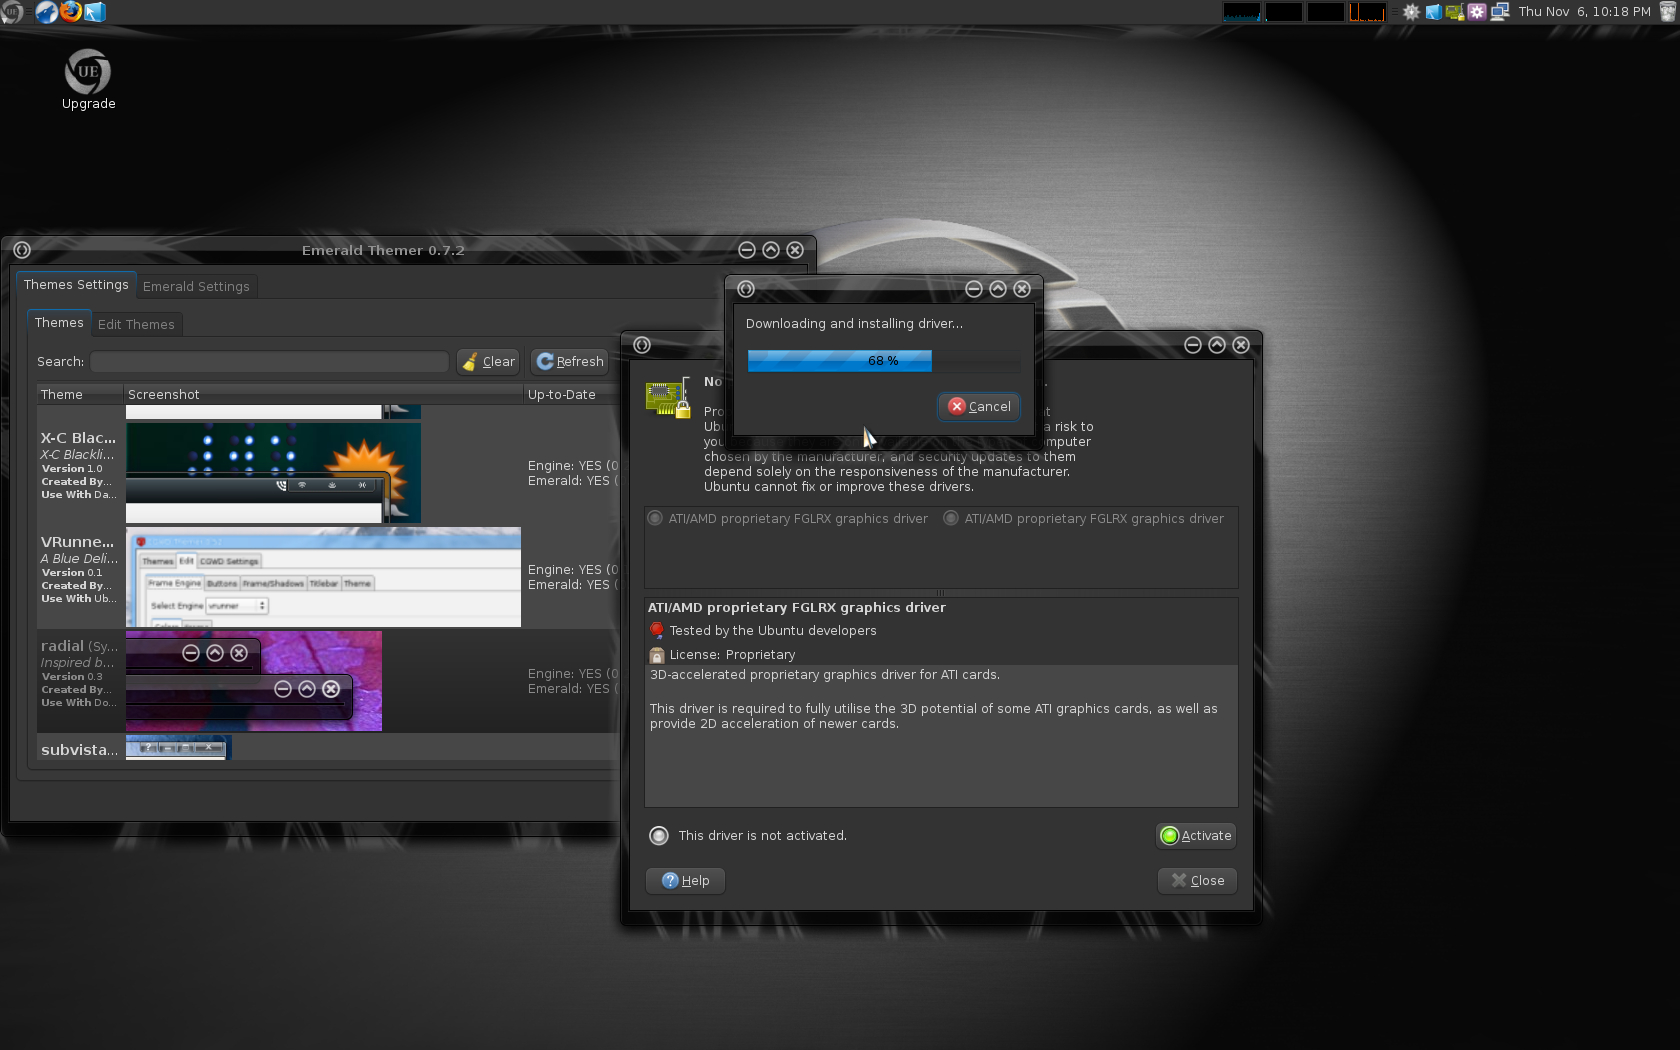Screen dimensions: 1680x1050
Task: Close the Hardware Drivers dialog via Close button
Action: (1197, 881)
